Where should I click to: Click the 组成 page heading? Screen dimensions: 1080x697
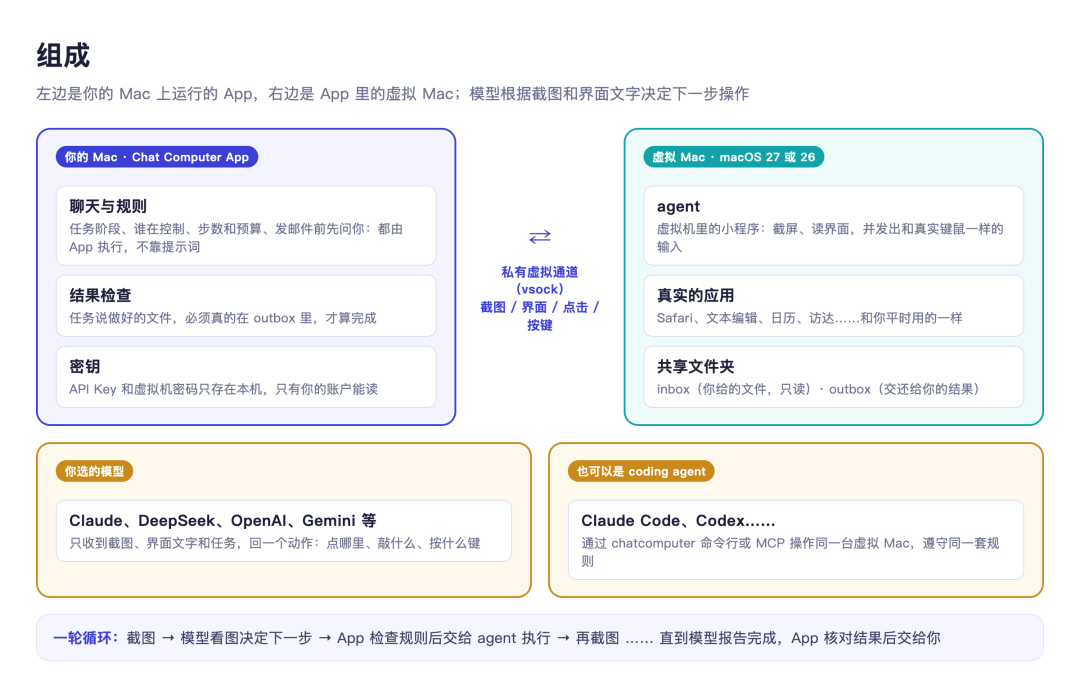[63, 55]
